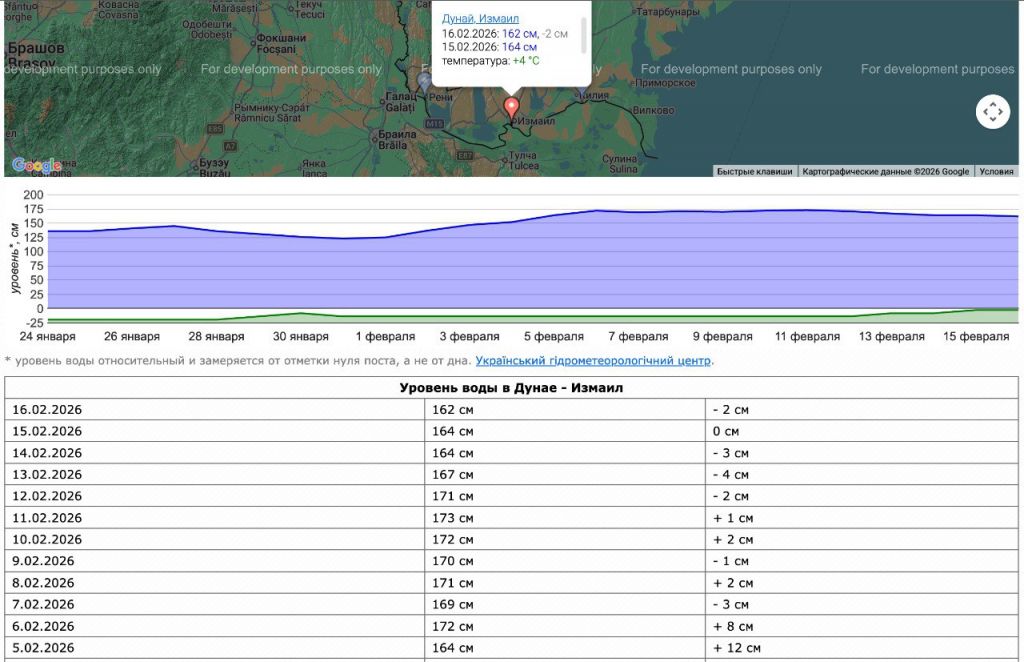Click the E87 road badge near Tulcea

tap(465, 156)
